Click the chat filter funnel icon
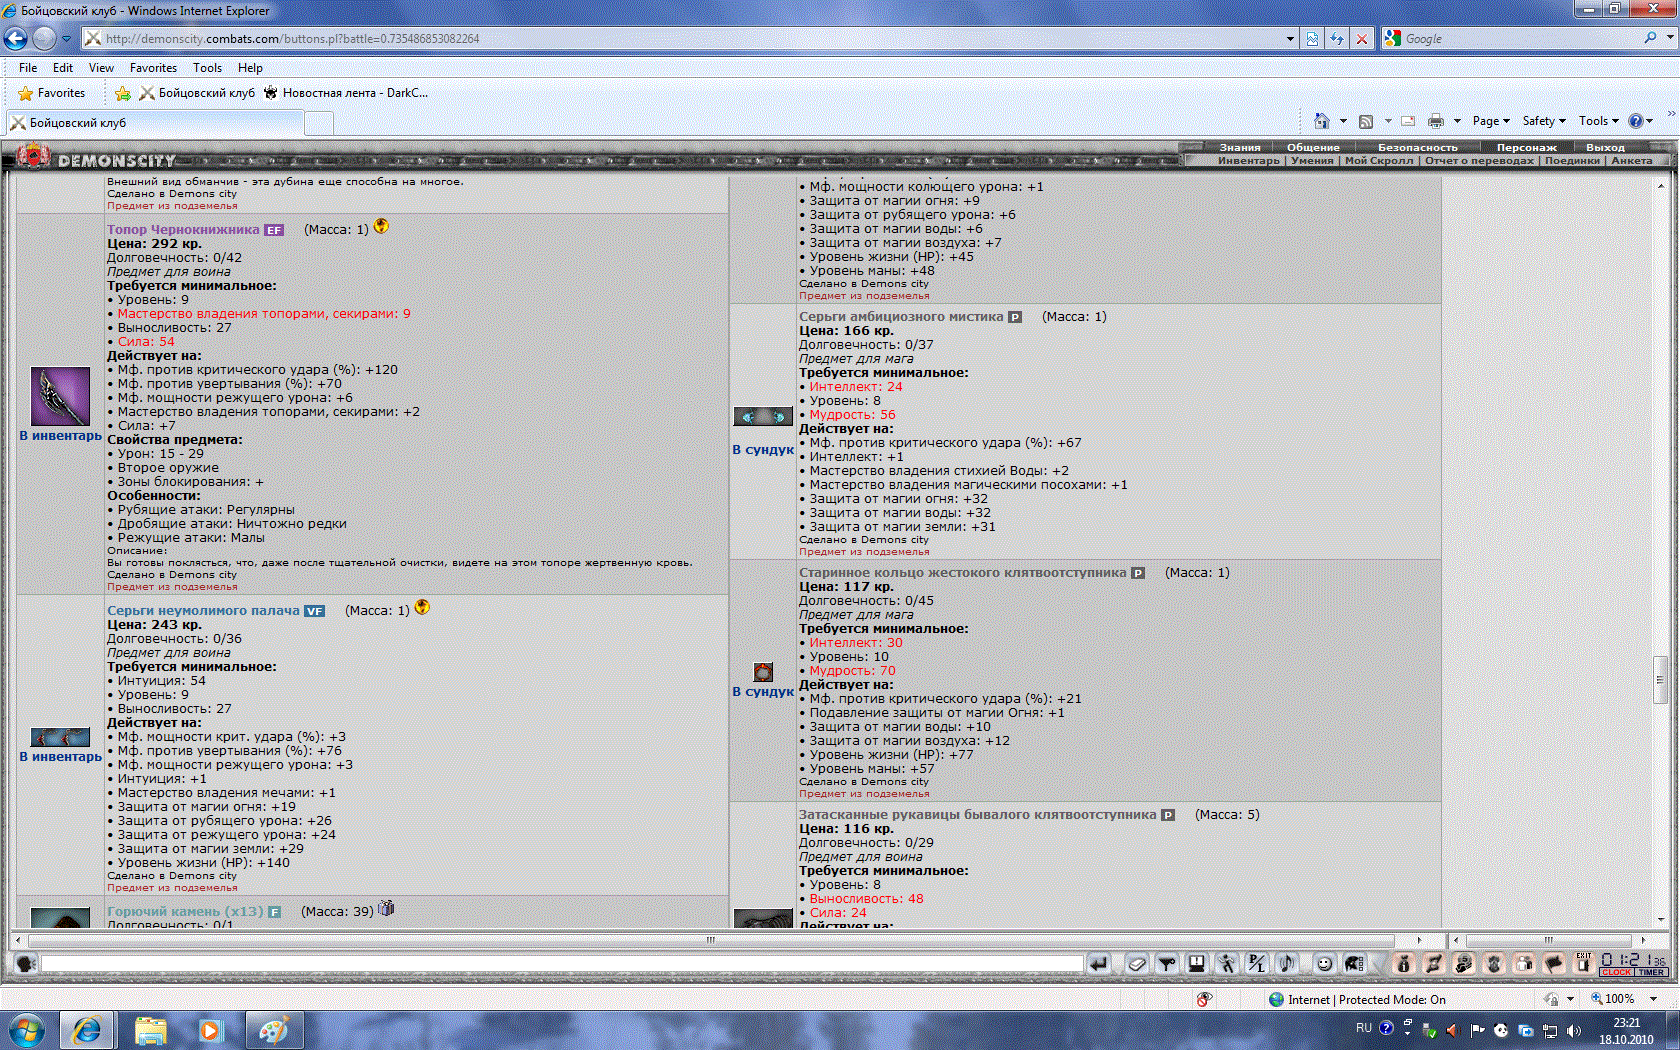Image resolution: width=1680 pixels, height=1050 pixels. [x=1167, y=963]
